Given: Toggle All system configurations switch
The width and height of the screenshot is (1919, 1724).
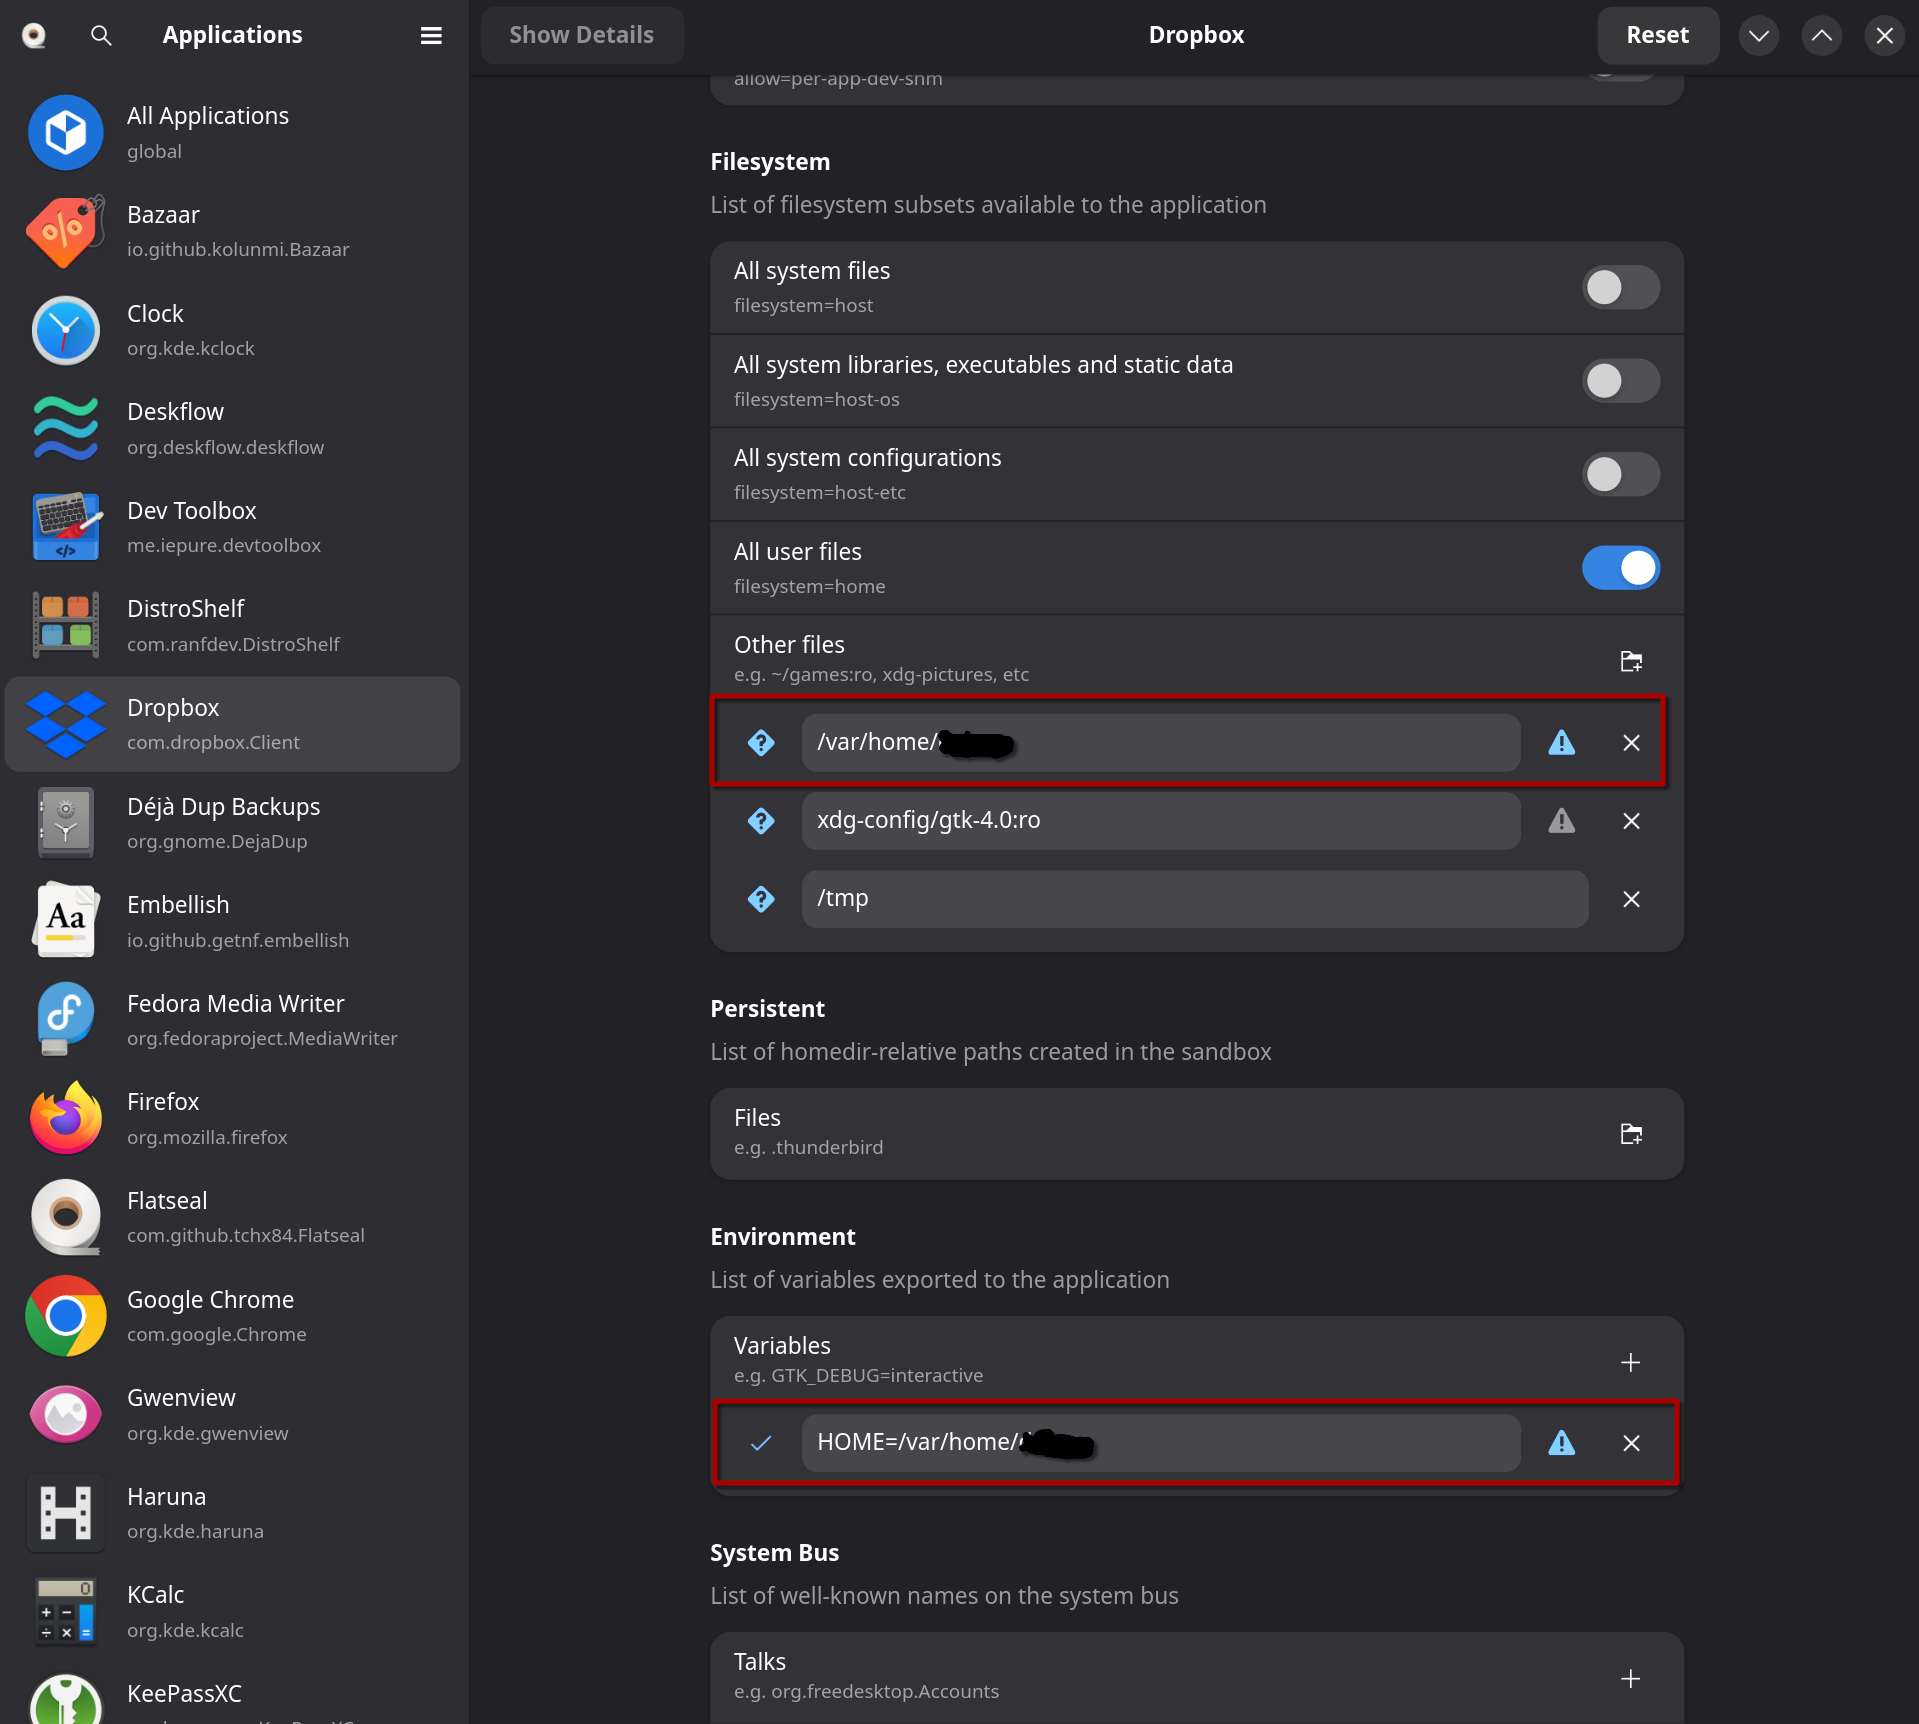Looking at the screenshot, I should coord(1620,474).
